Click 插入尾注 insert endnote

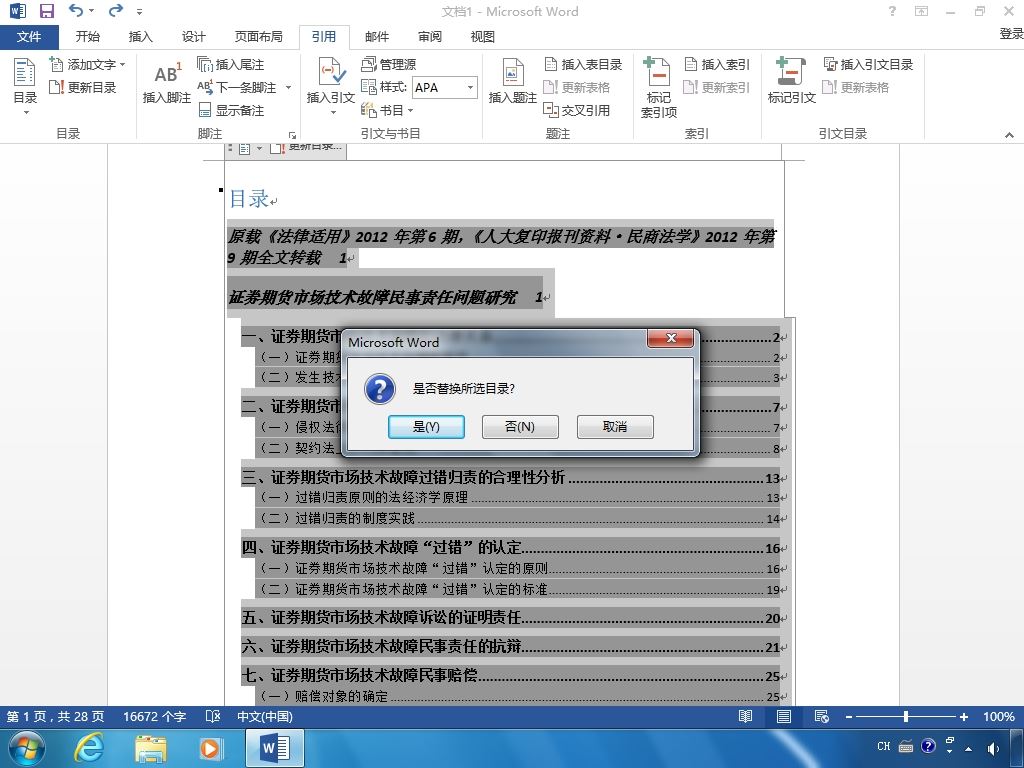point(231,65)
